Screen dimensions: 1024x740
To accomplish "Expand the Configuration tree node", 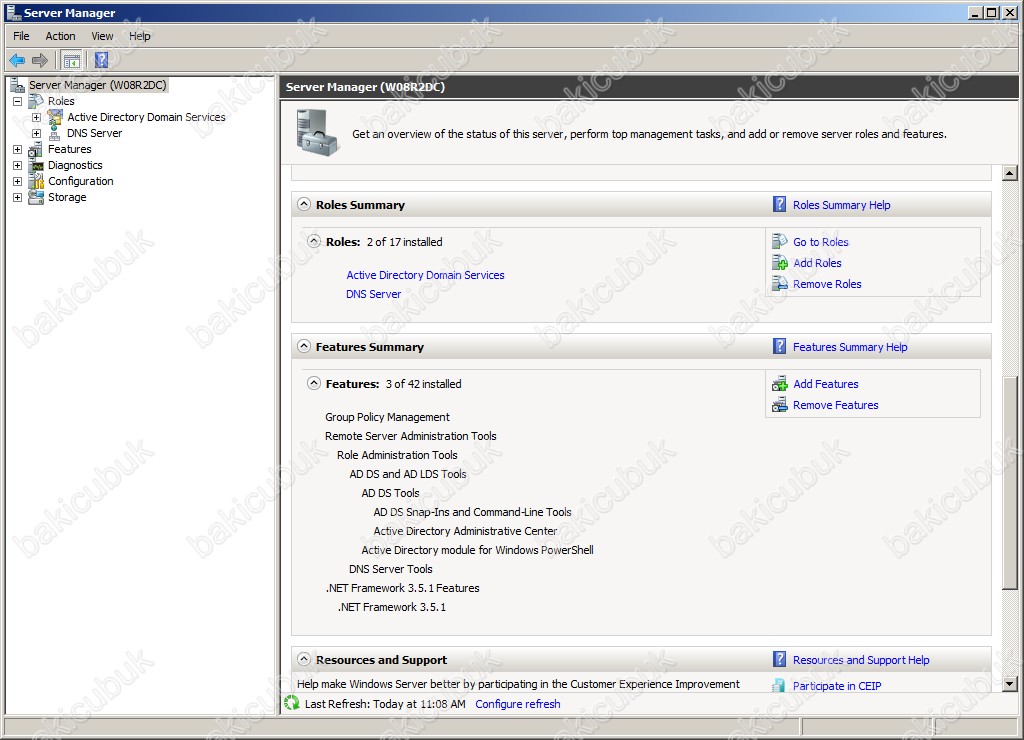I will 18,181.
